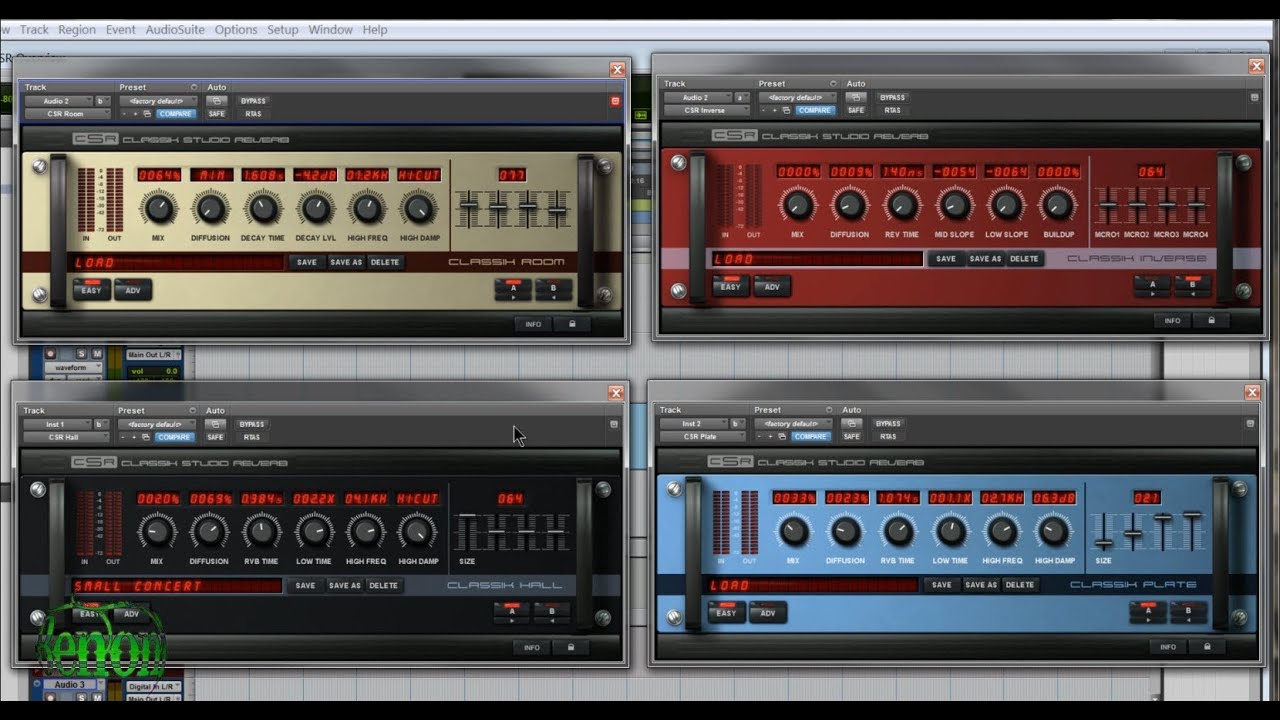Image resolution: width=1280 pixels, height=720 pixels.
Task: Open the Track menu
Action: [34, 30]
